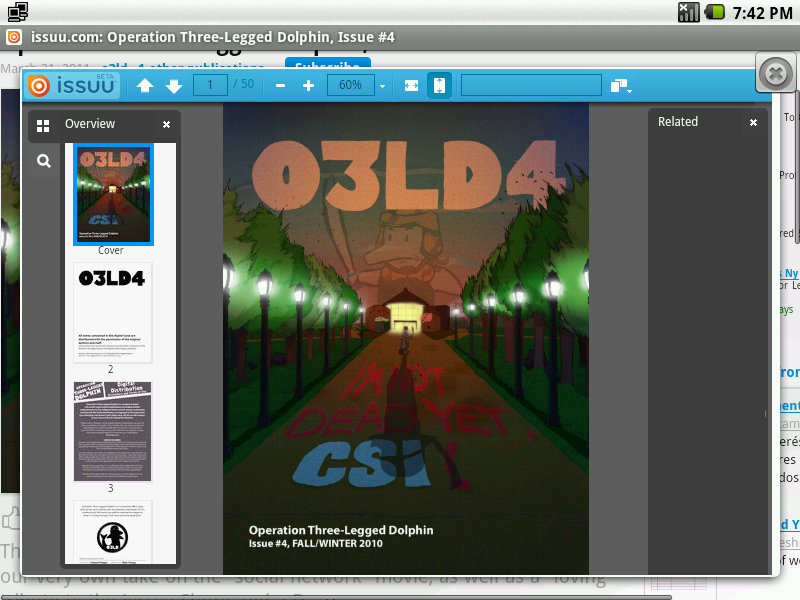Click the Overview grid icon
800x600 pixels.
(43, 126)
